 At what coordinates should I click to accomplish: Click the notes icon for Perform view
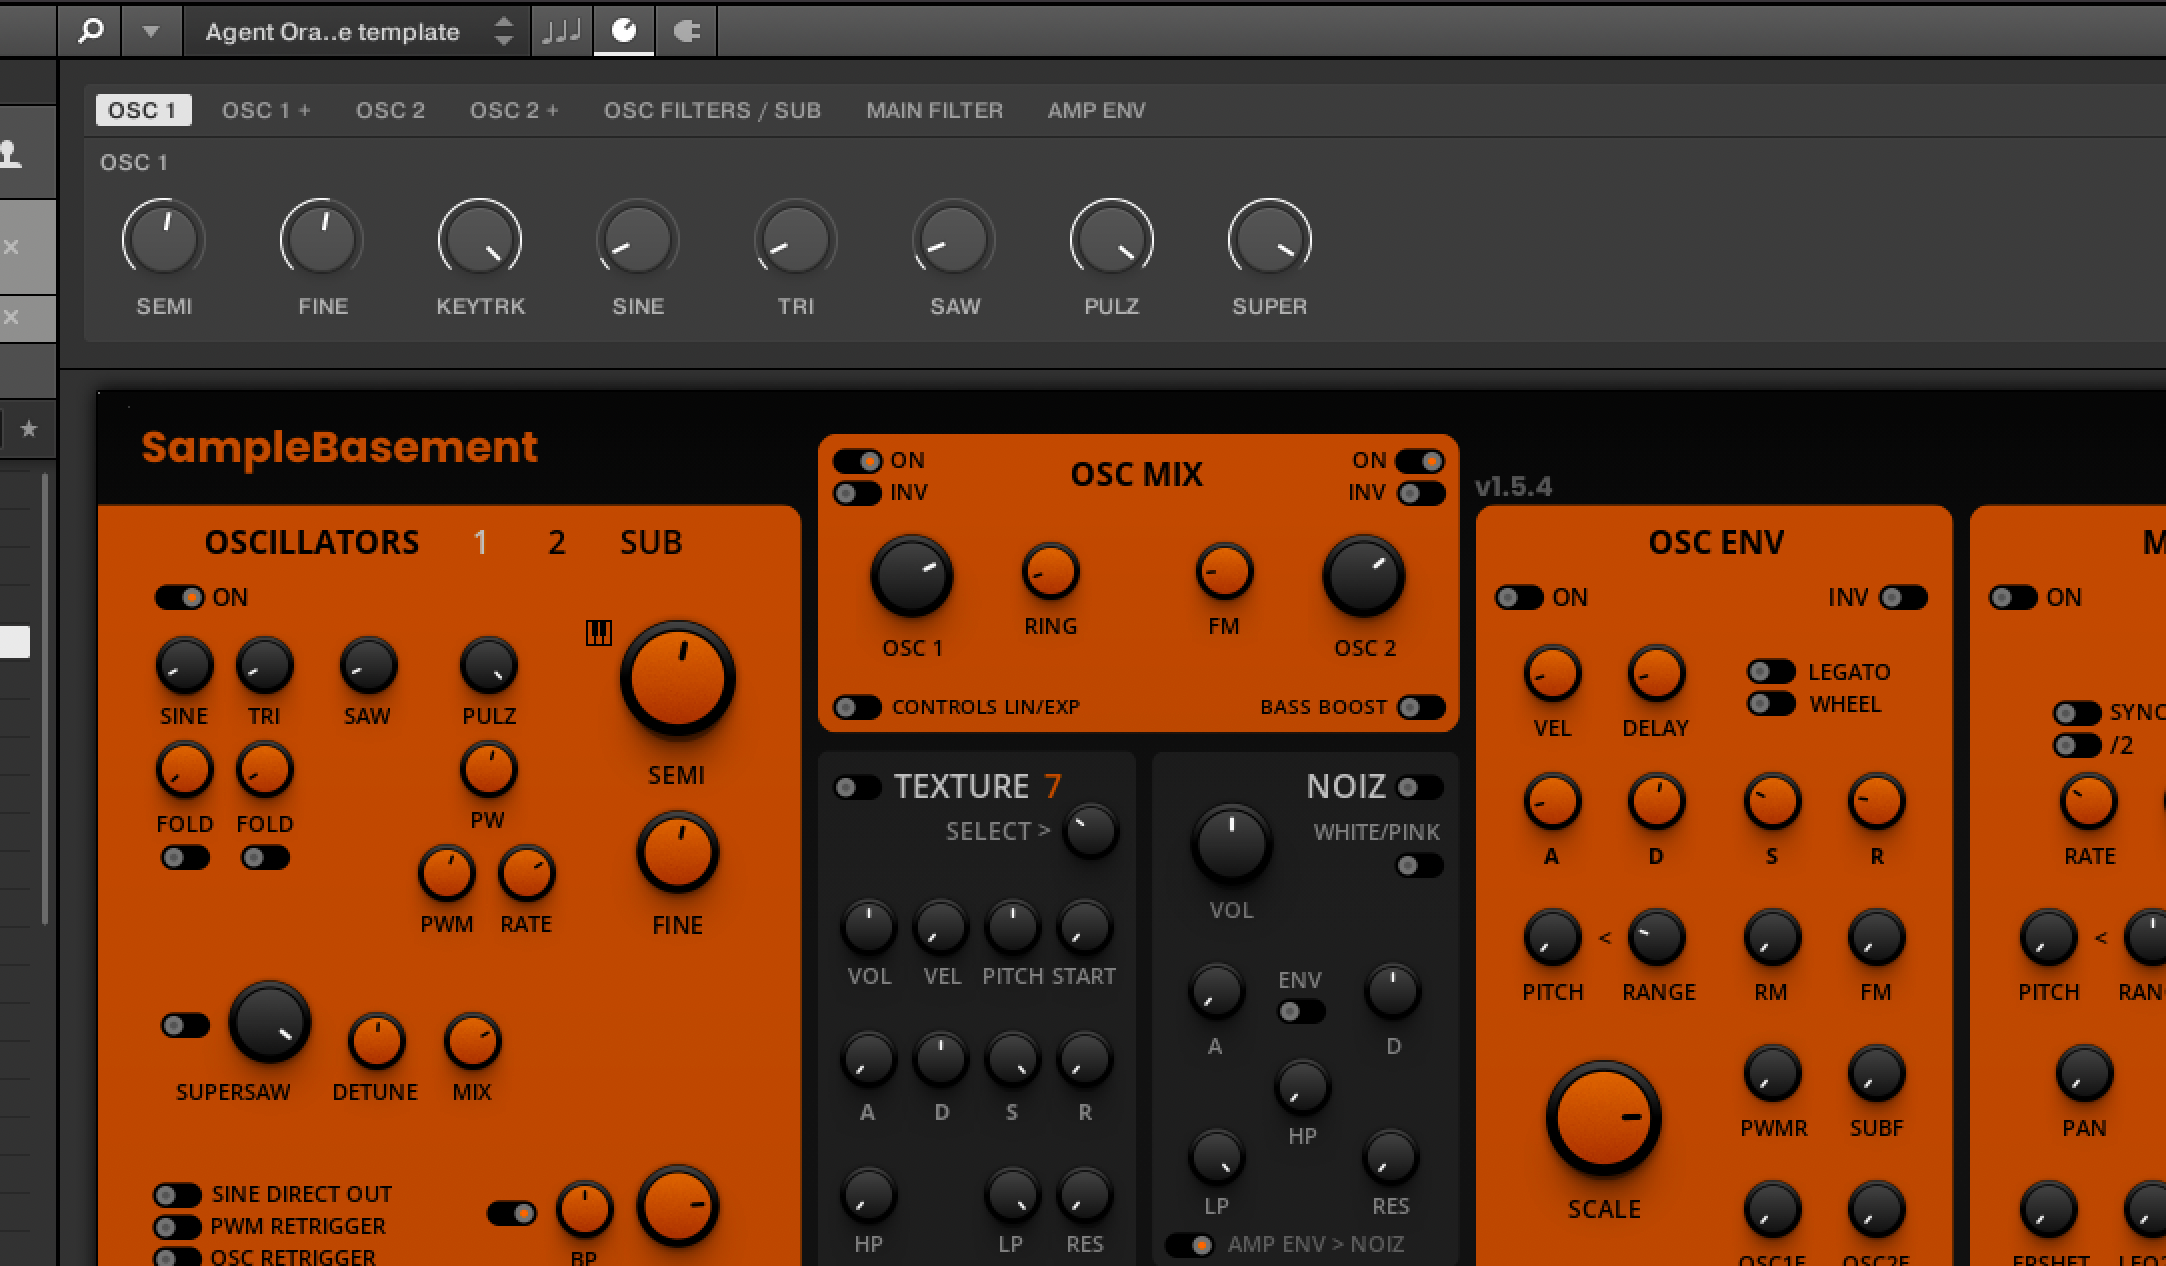[561, 31]
